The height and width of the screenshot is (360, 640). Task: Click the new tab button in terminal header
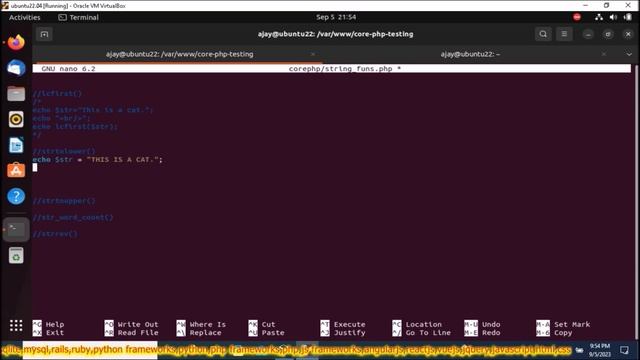point(44,34)
